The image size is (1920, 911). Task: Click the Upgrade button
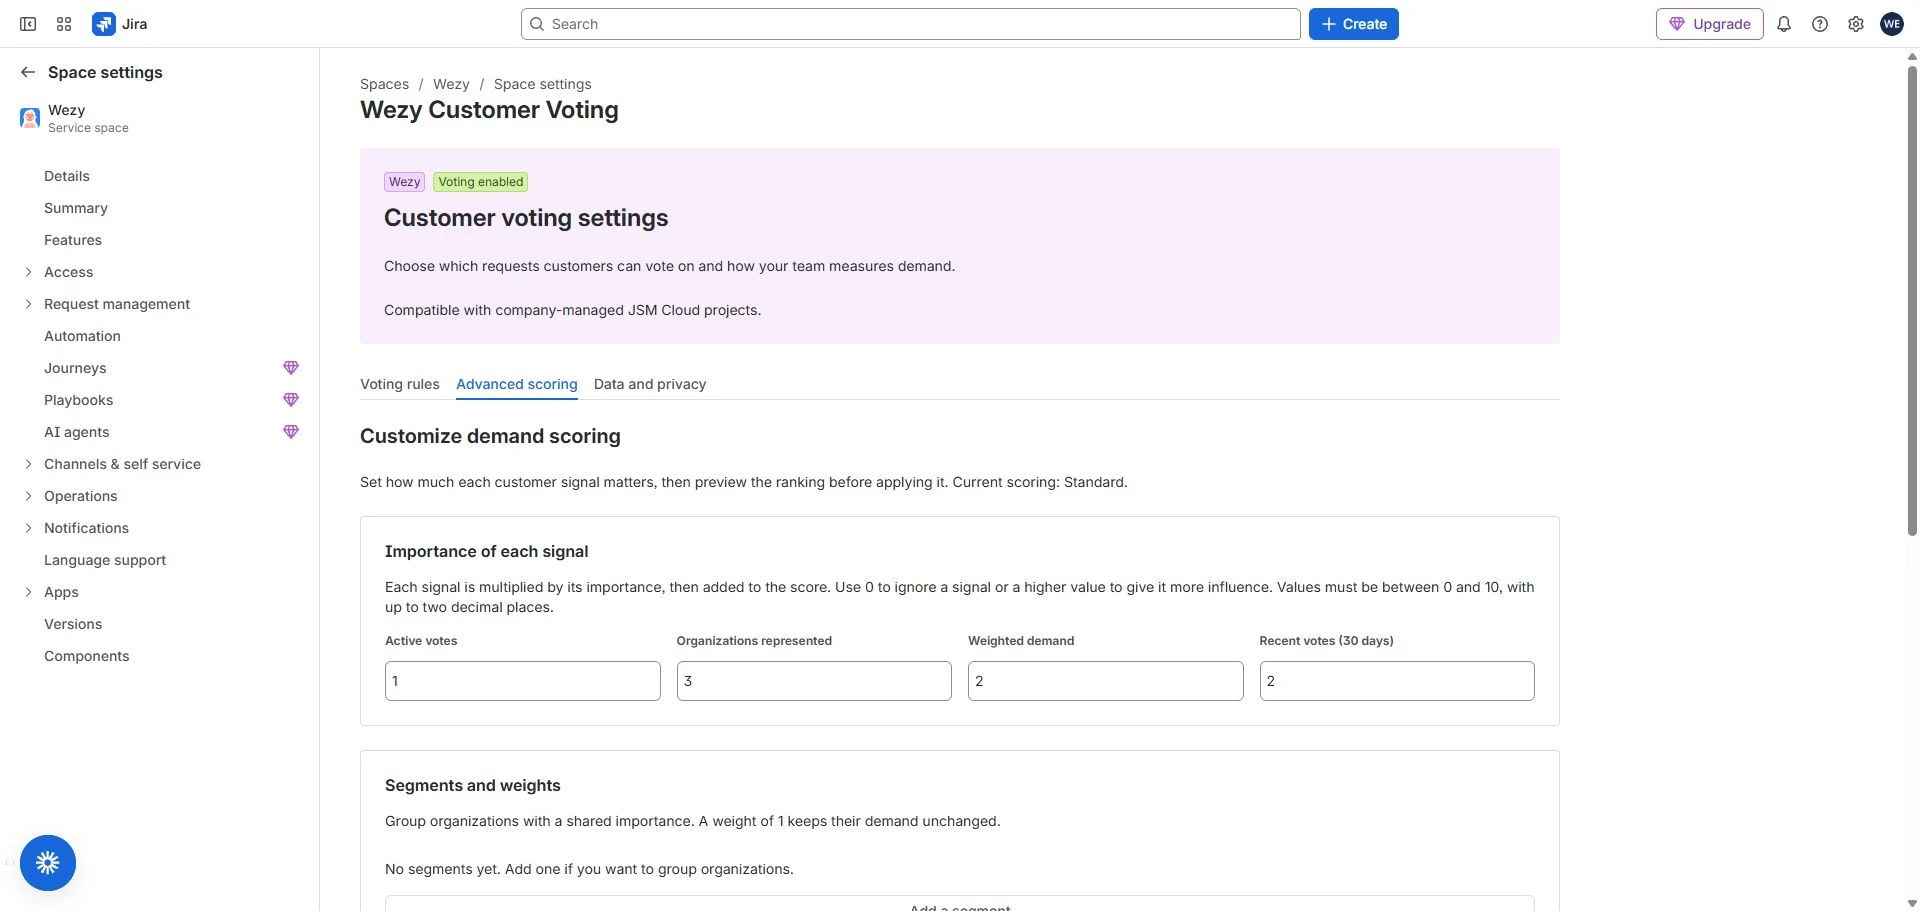click(1710, 24)
